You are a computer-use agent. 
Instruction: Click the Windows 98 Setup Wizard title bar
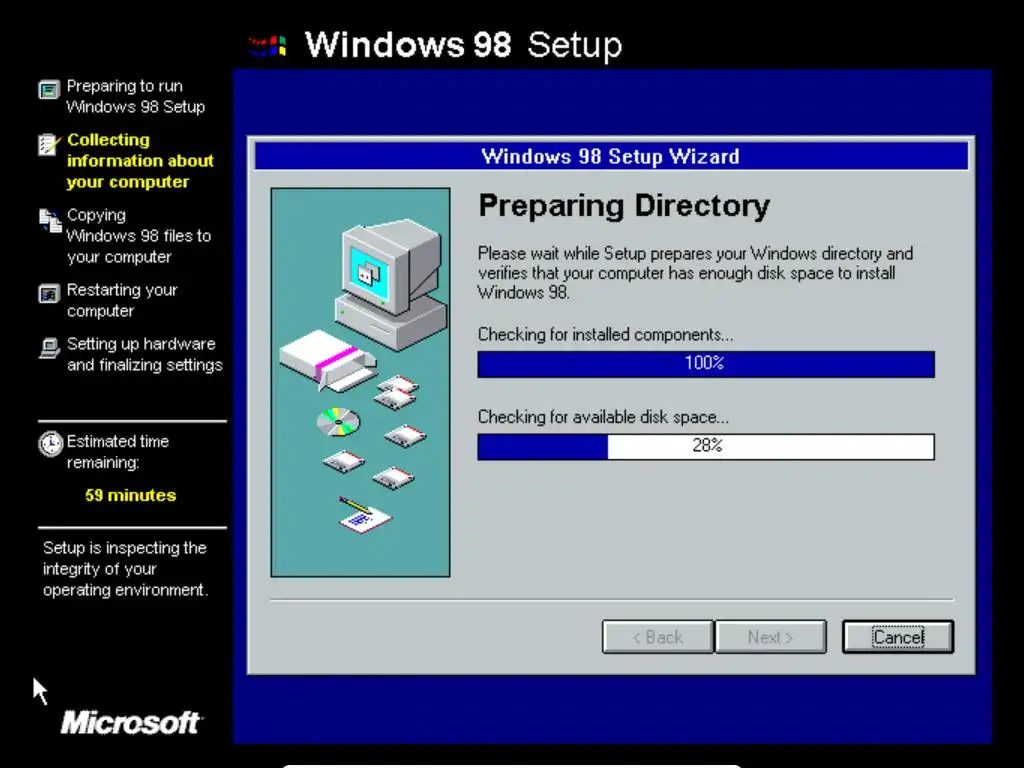click(611, 157)
